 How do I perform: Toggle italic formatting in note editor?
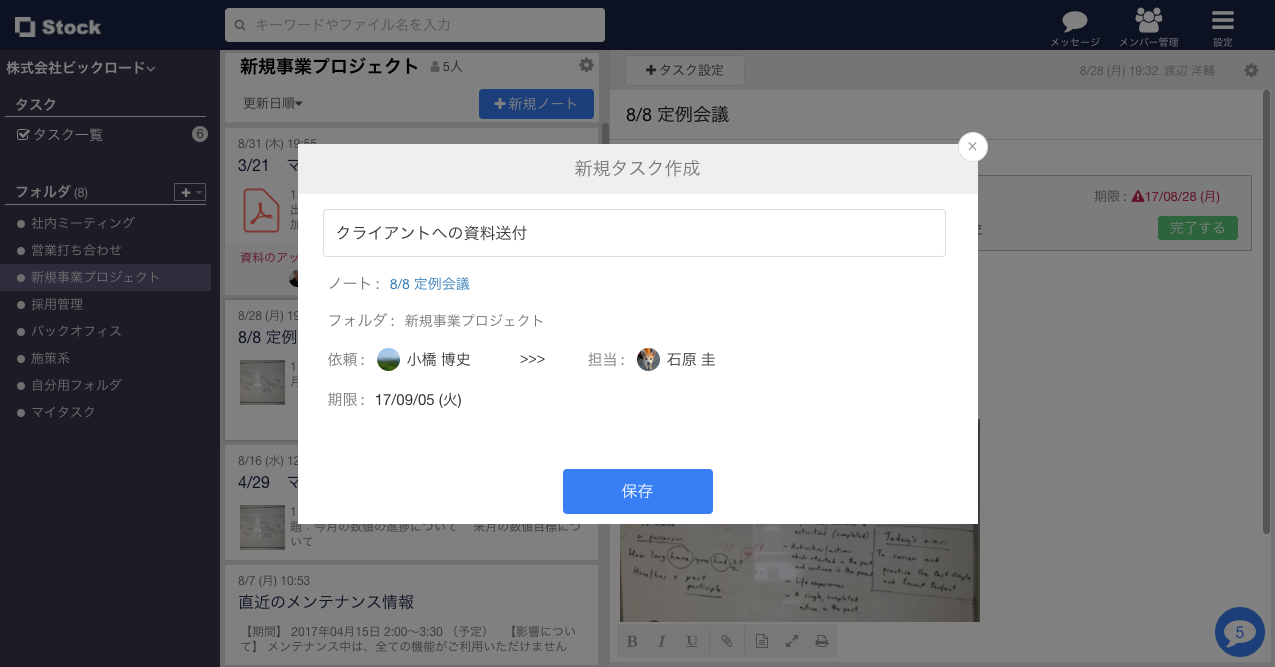pos(662,641)
